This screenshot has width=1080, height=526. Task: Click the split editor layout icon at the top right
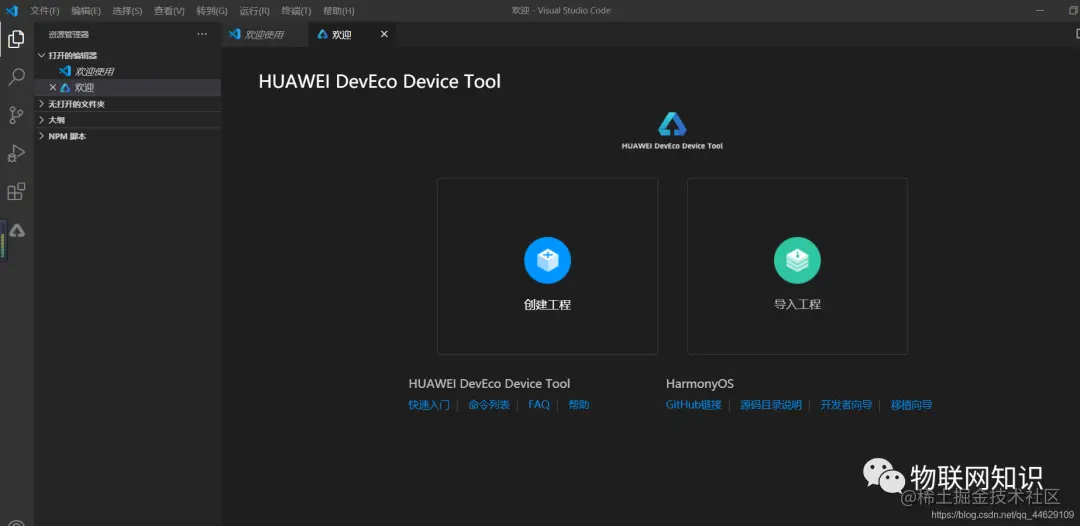tap(1077, 34)
